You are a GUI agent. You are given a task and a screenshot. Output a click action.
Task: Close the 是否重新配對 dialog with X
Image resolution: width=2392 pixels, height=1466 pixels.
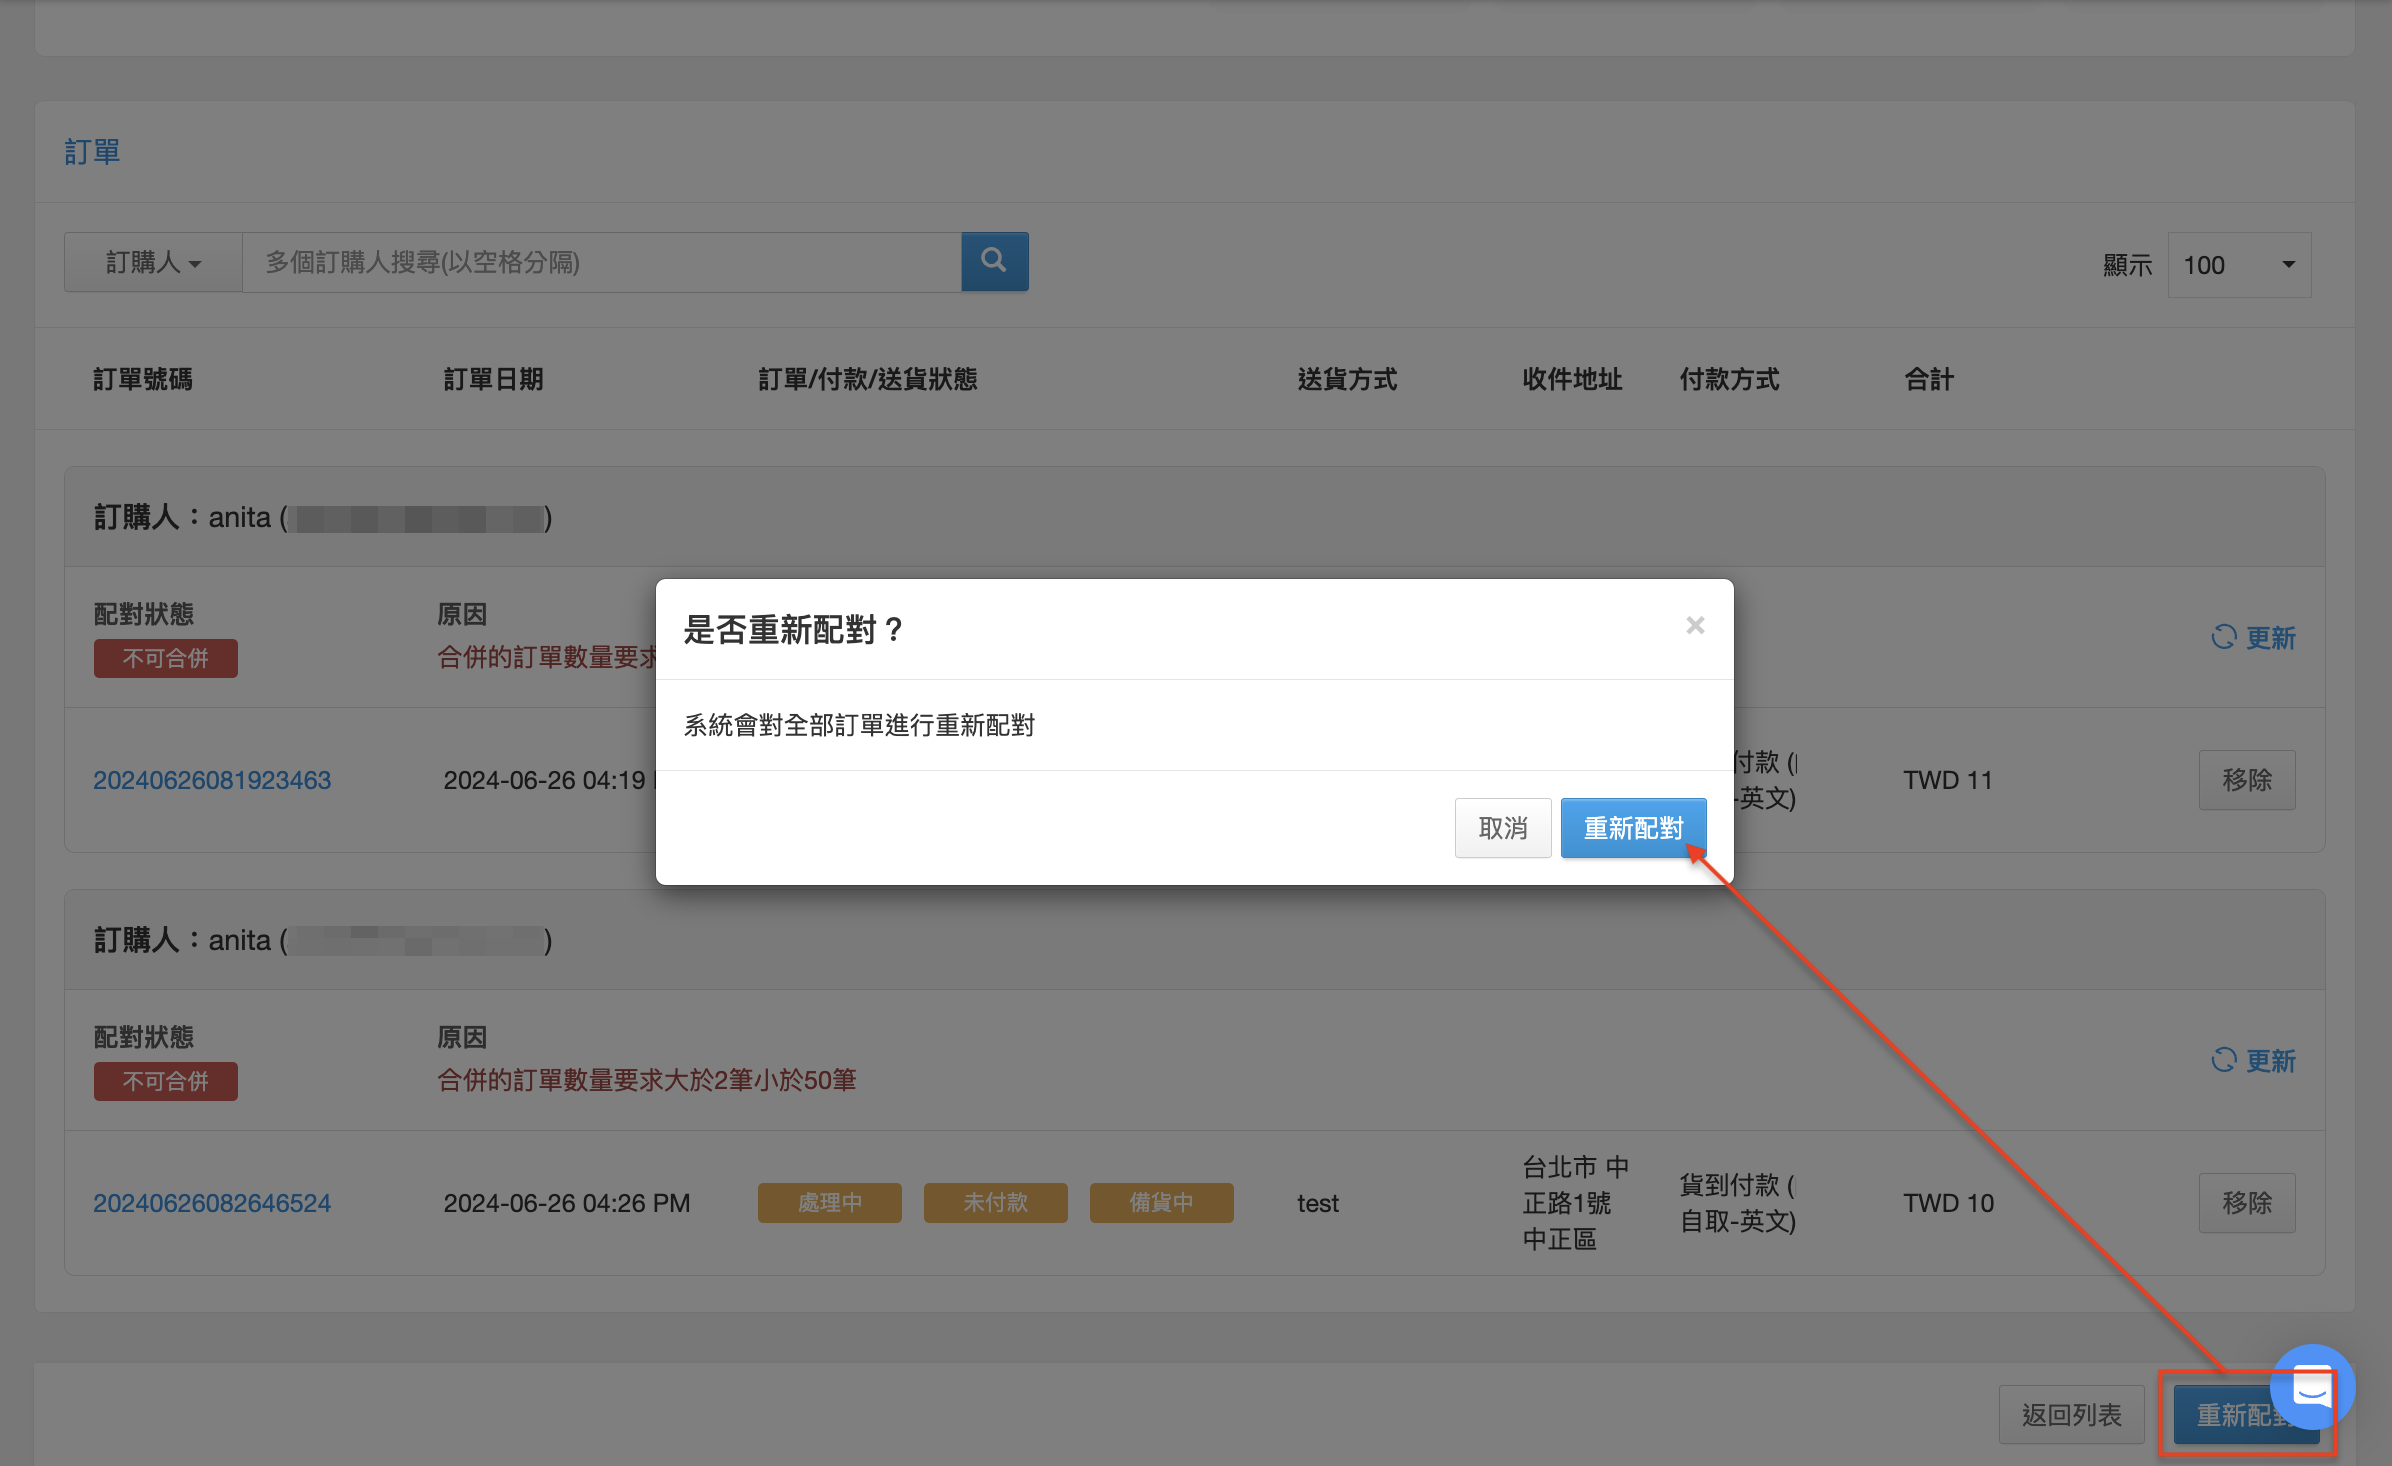coord(1695,625)
